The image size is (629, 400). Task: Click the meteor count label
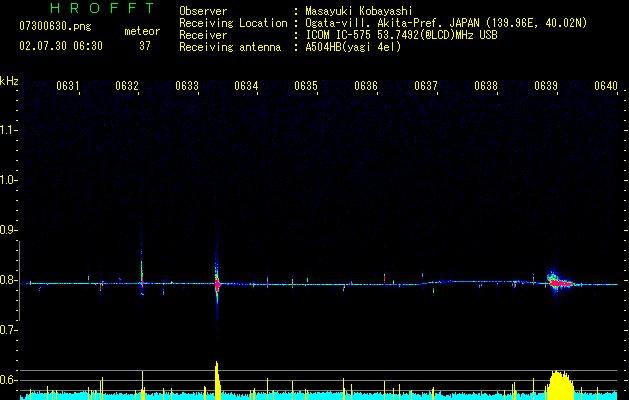(142, 31)
